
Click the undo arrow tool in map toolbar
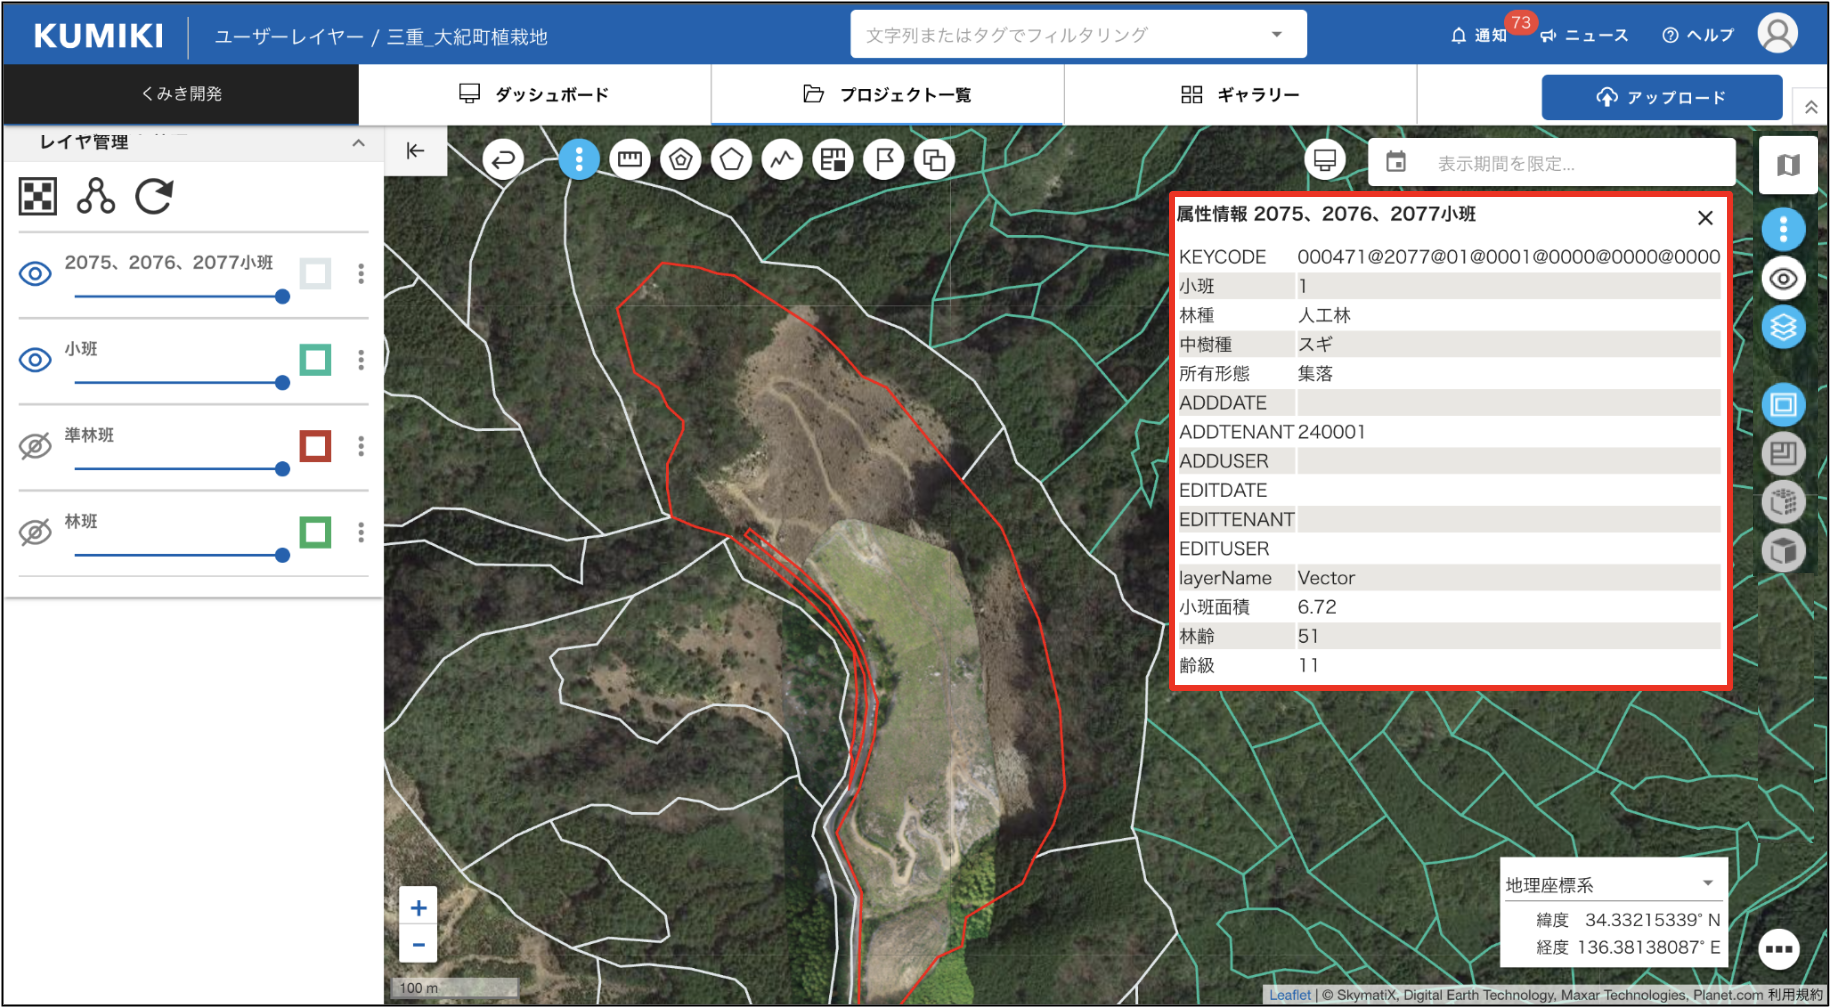point(503,160)
